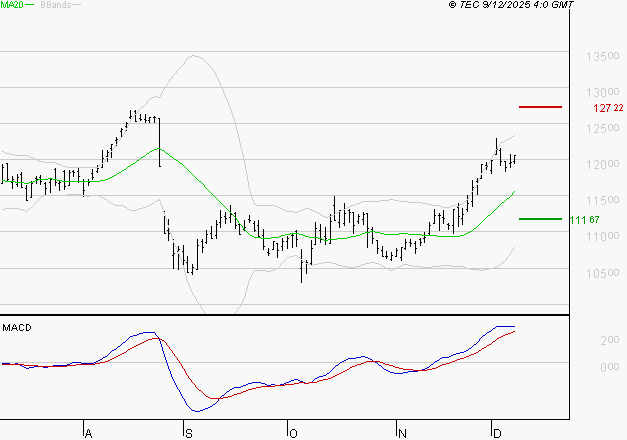
Task: Click the S month marker on the time axis
Action: 189,434
